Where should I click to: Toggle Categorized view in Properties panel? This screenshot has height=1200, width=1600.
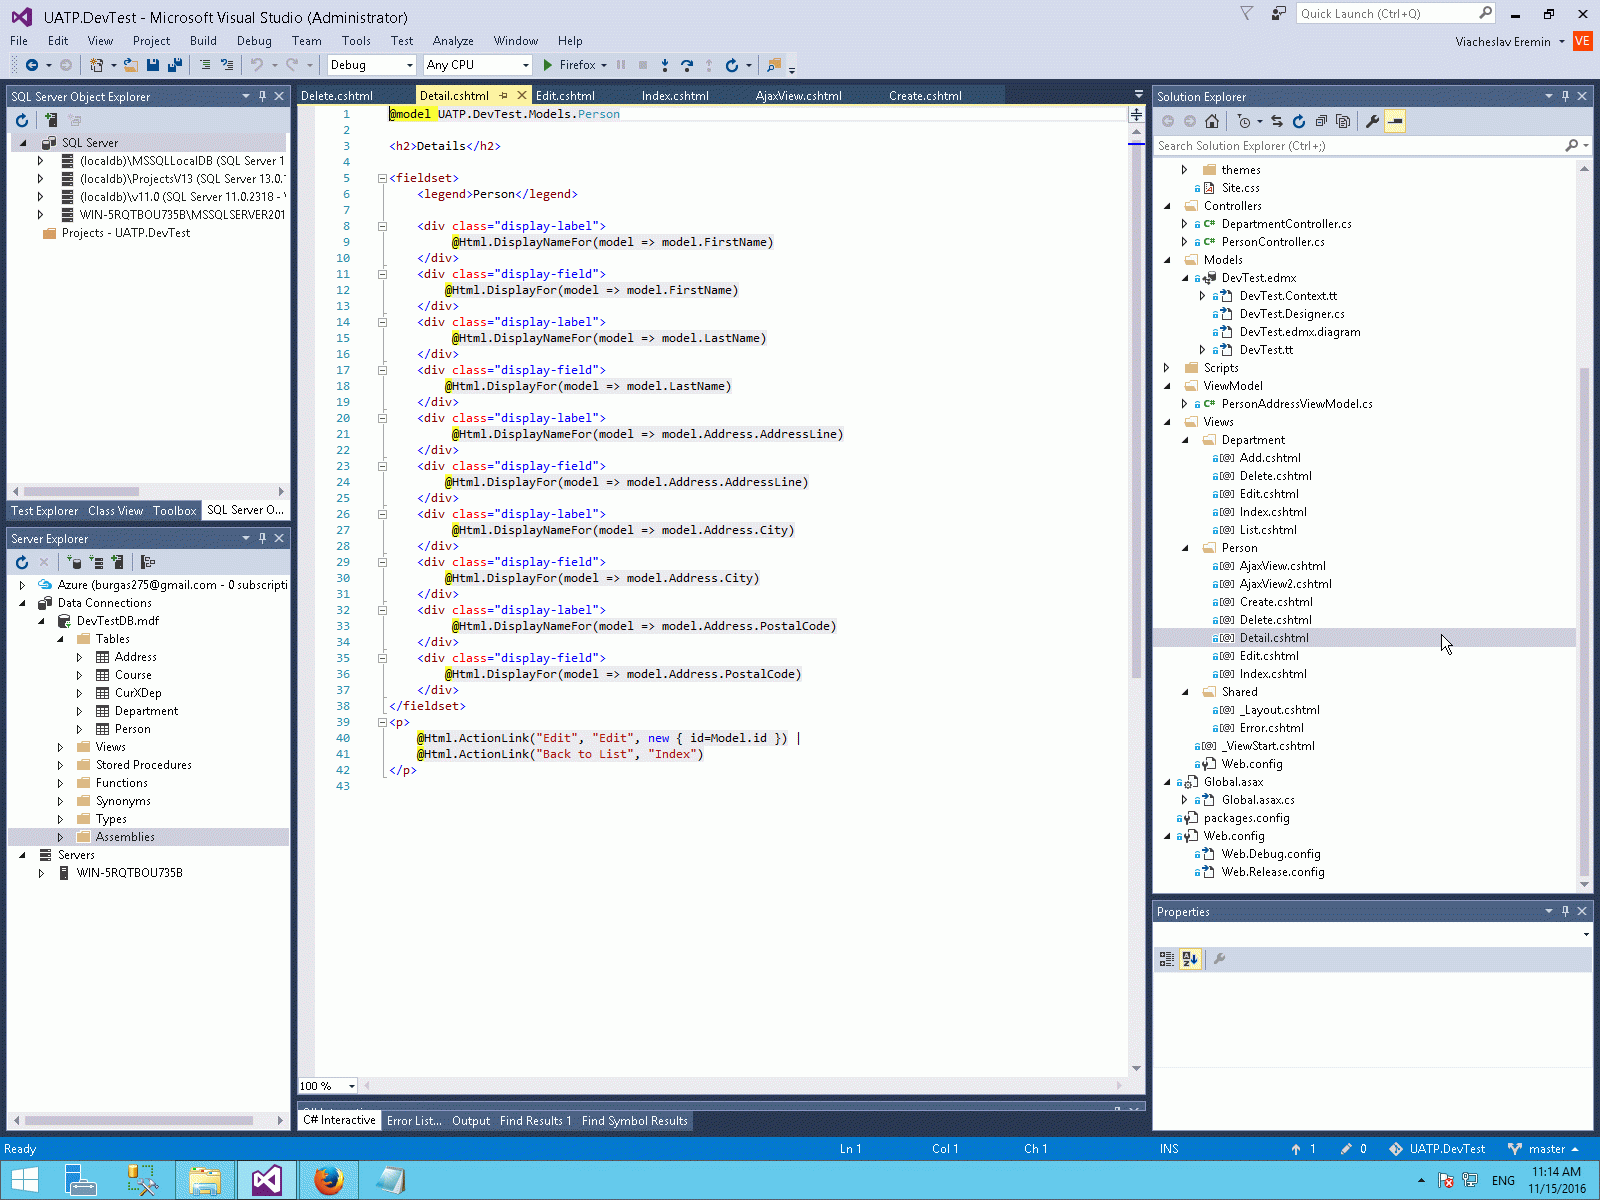(1167, 959)
